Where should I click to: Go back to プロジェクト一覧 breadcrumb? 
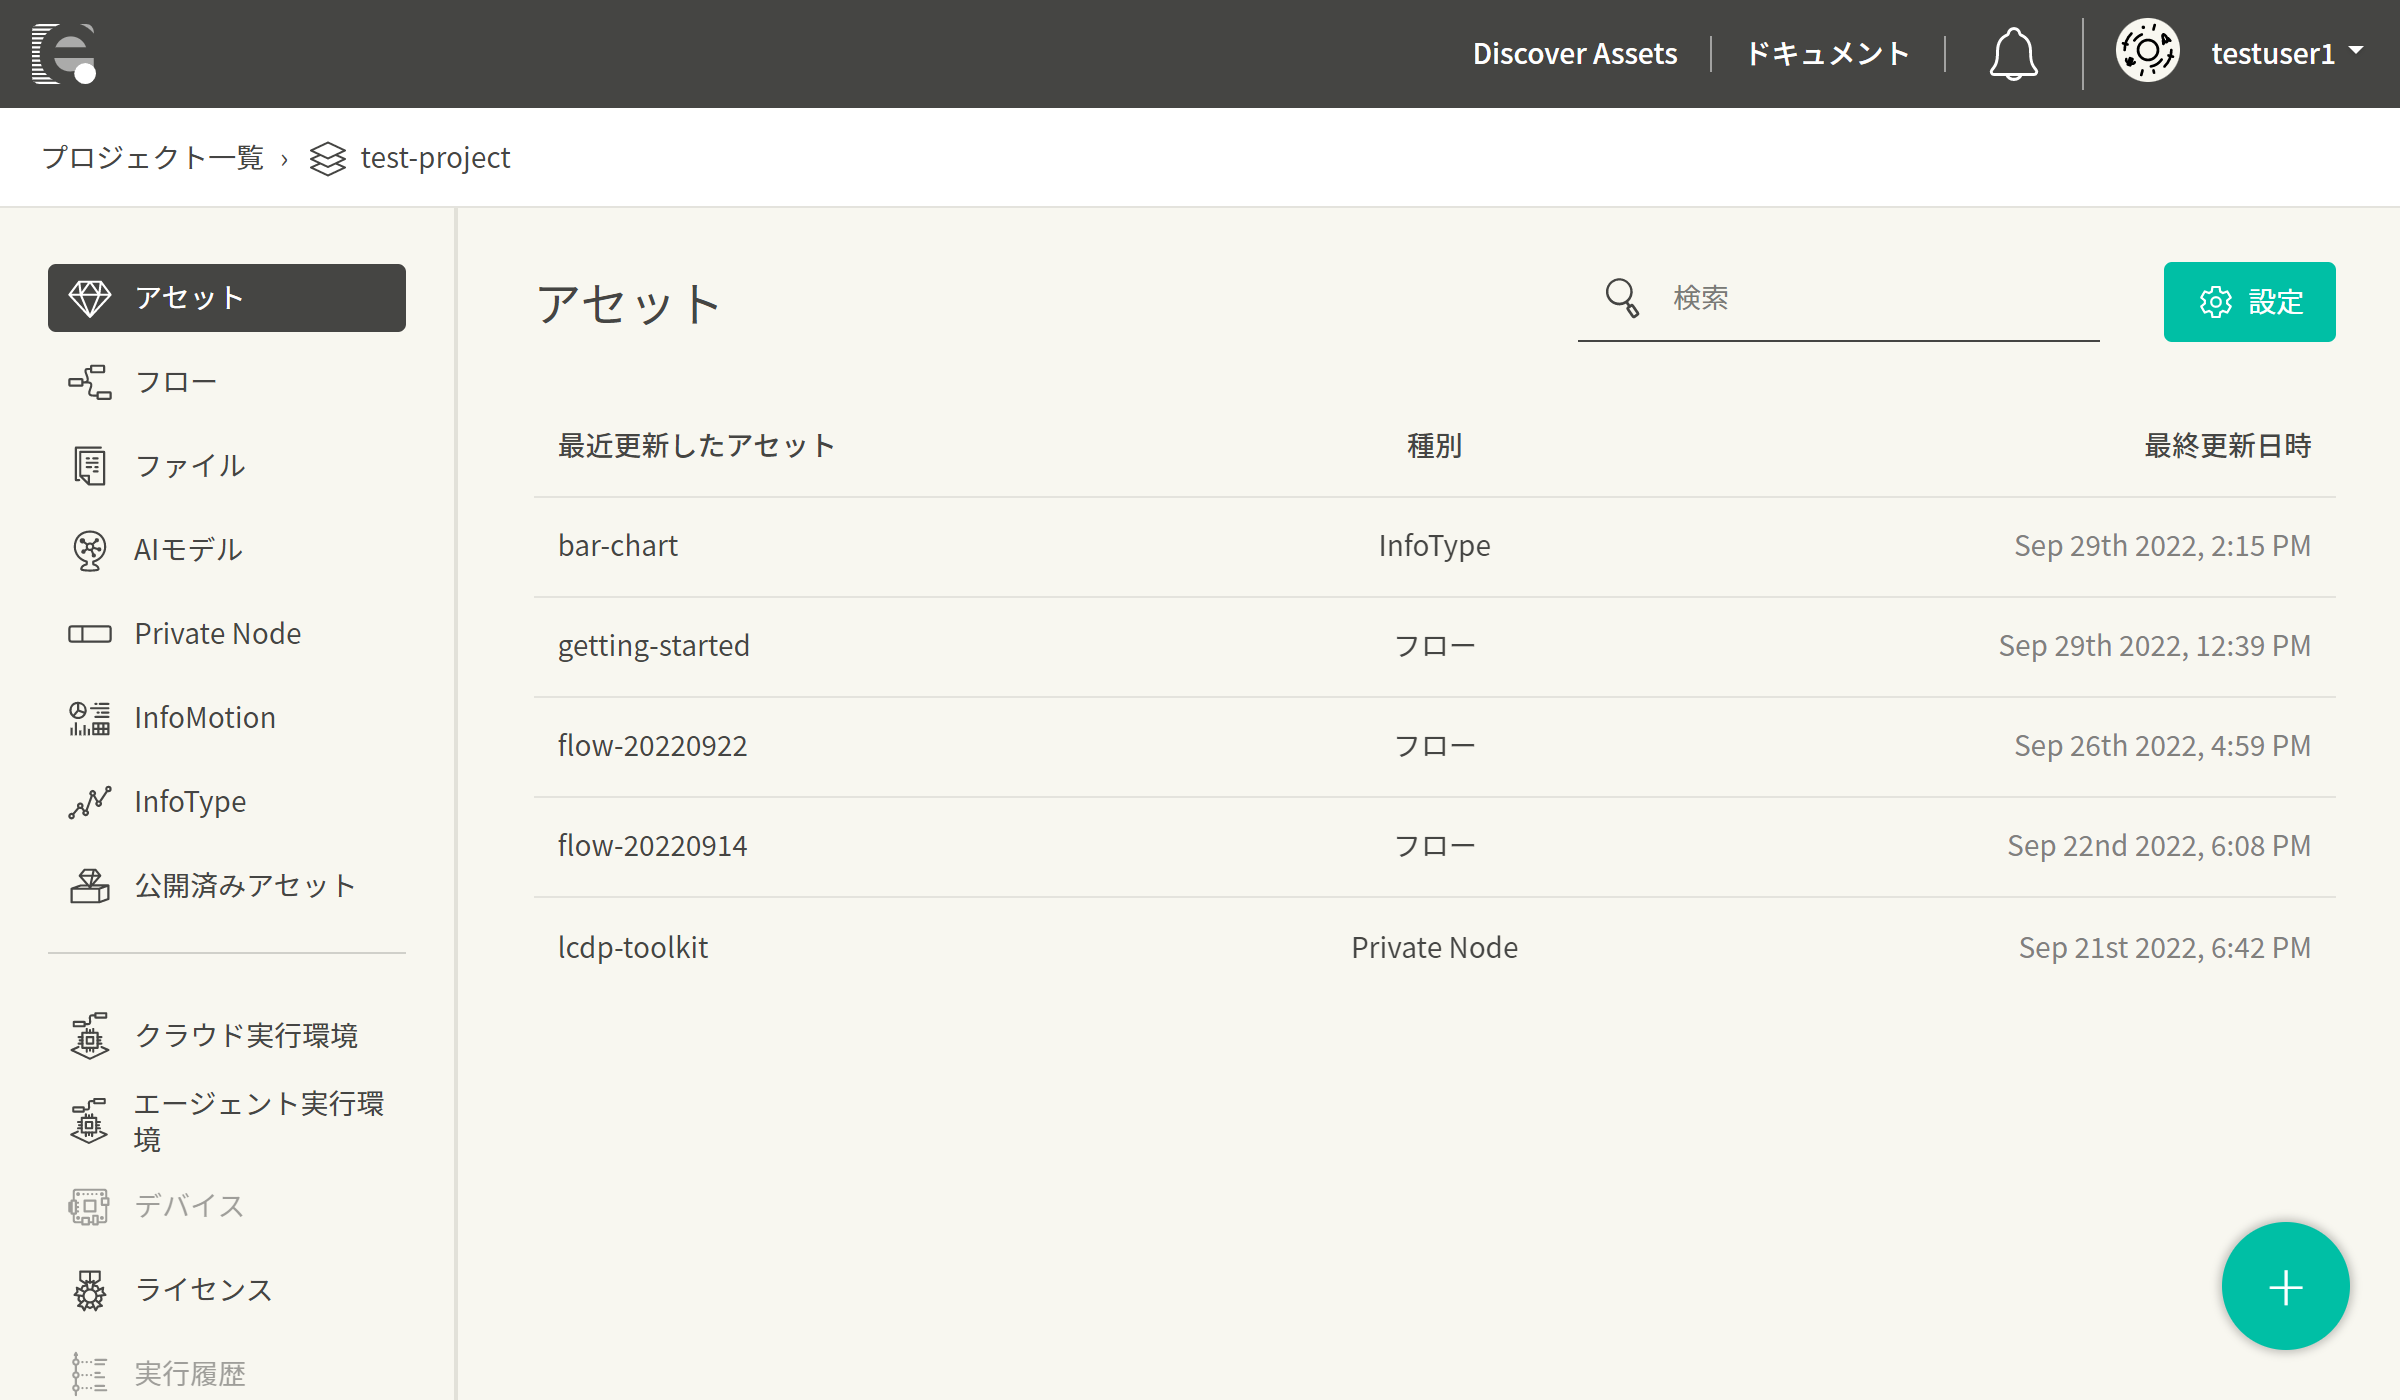coord(153,158)
